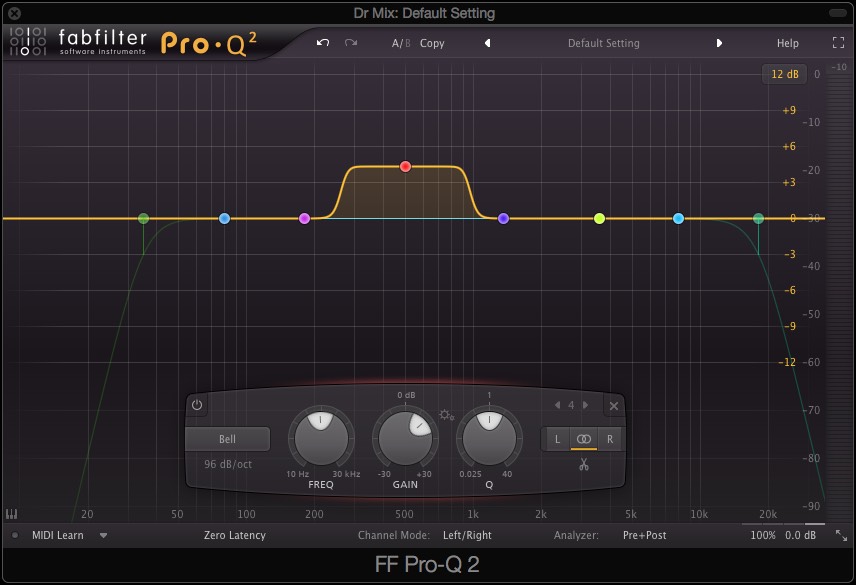Screen dimensions: 856x585
Task: Open the Bell filter shape dropdown
Action: pyautogui.click(x=228, y=439)
